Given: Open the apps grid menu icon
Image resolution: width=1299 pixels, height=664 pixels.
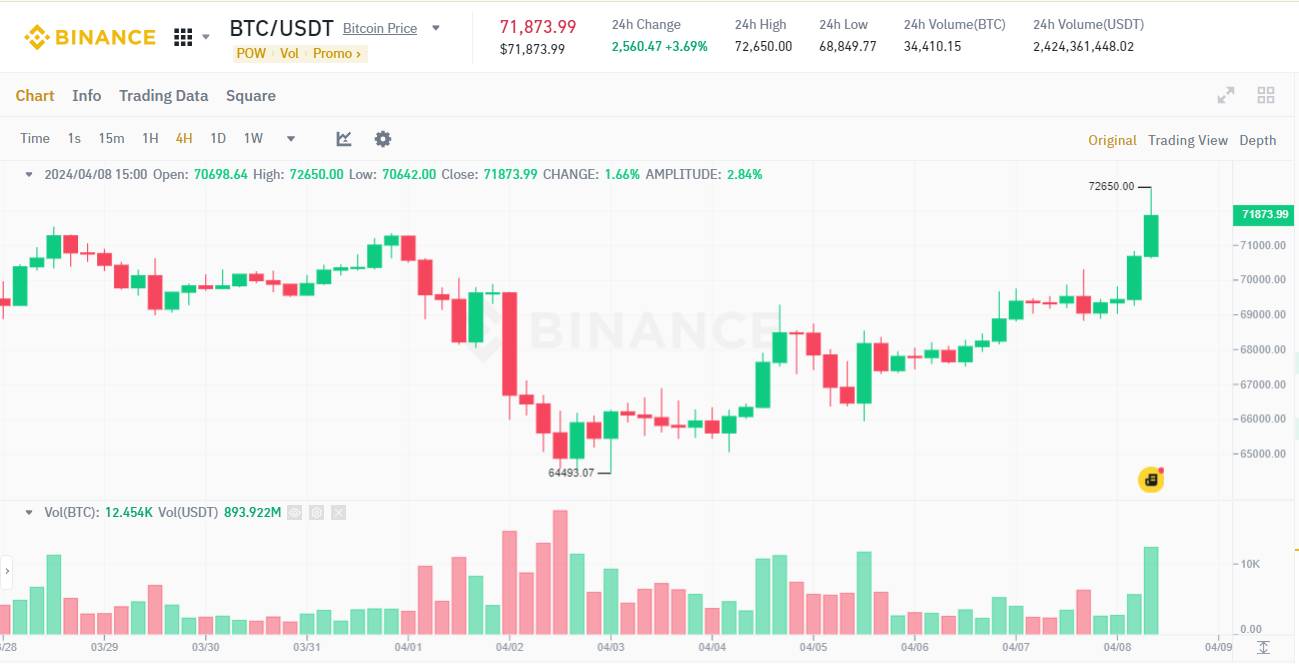Looking at the screenshot, I should tap(183, 38).
